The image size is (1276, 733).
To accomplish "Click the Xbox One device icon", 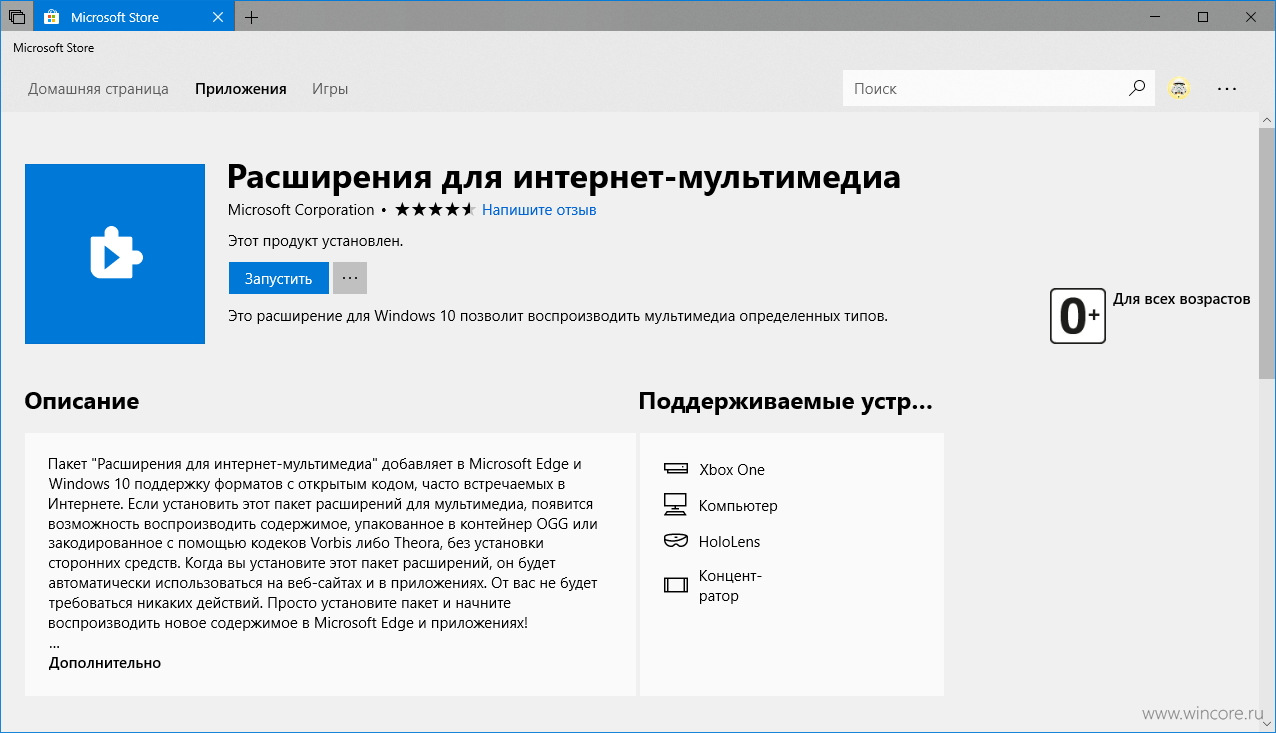I will [676, 470].
